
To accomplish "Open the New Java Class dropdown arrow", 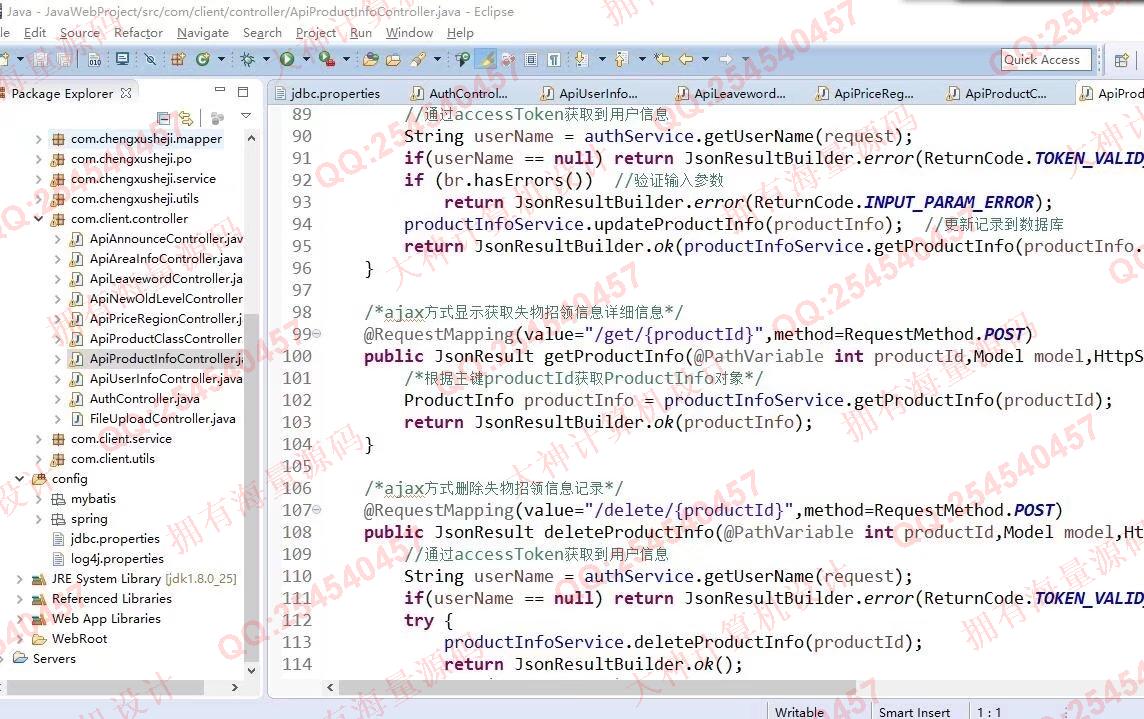I will tap(221, 59).
